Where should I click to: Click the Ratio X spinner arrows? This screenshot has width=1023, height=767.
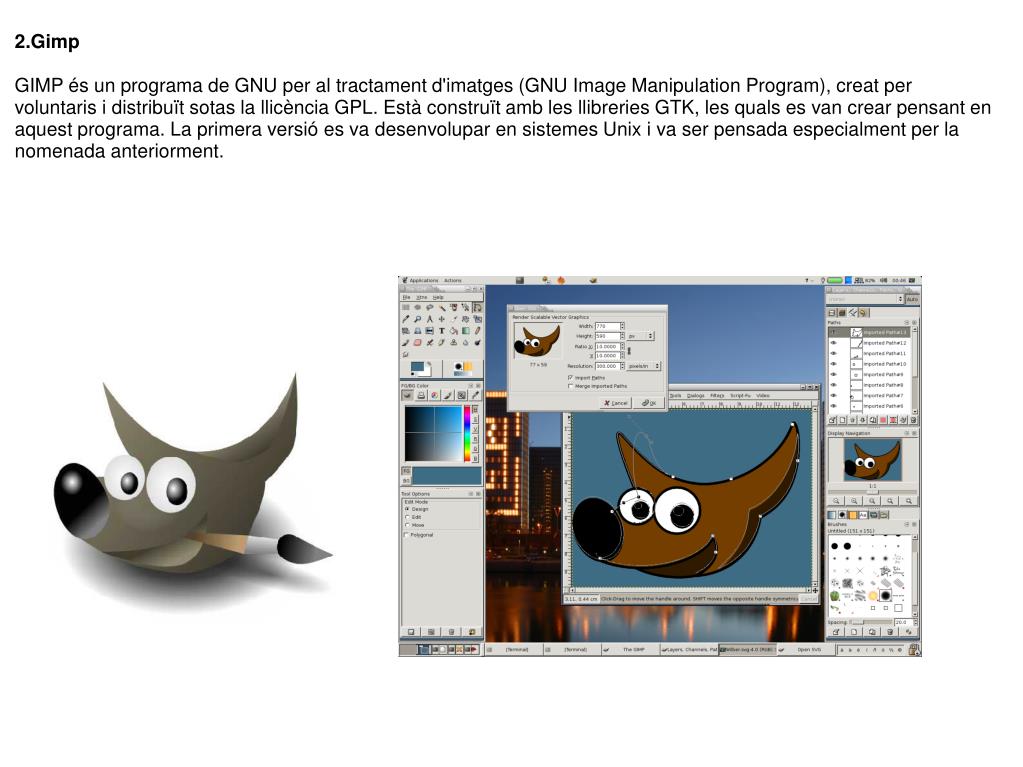(x=622, y=346)
